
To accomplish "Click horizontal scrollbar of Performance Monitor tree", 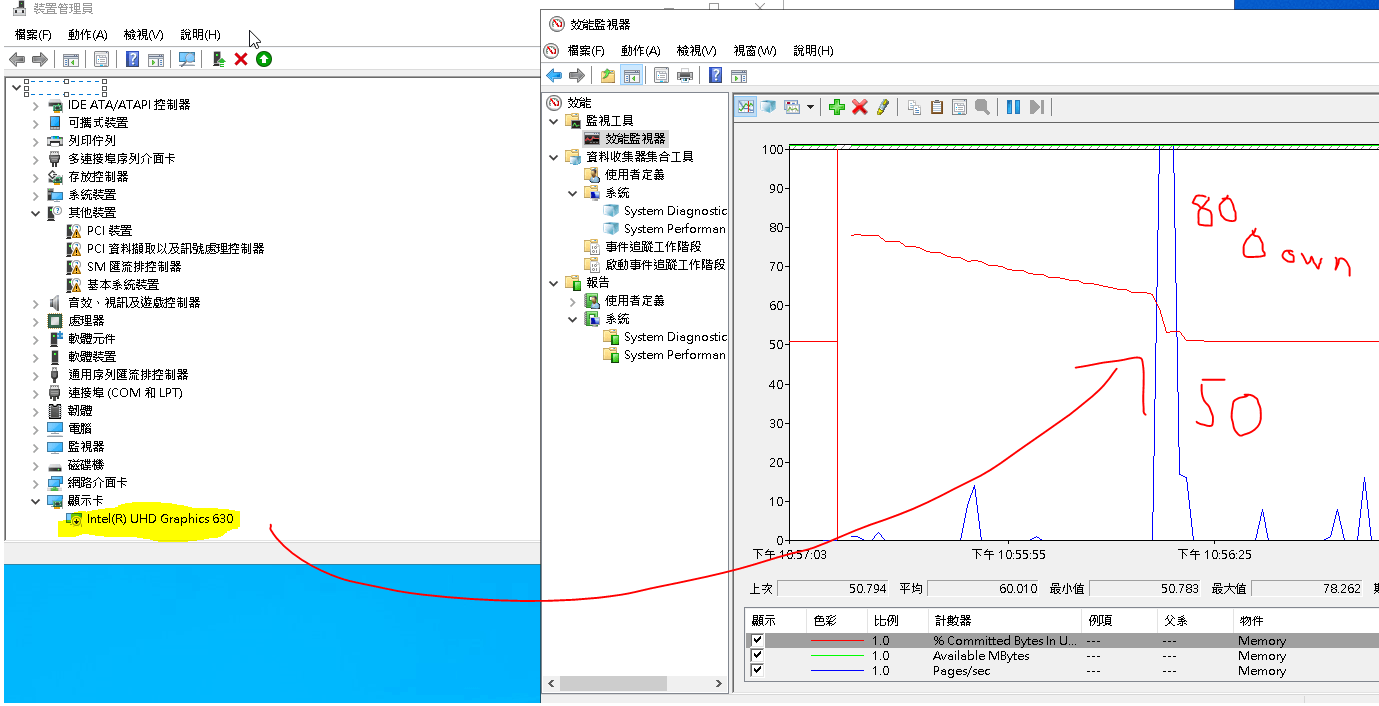I will (634, 685).
